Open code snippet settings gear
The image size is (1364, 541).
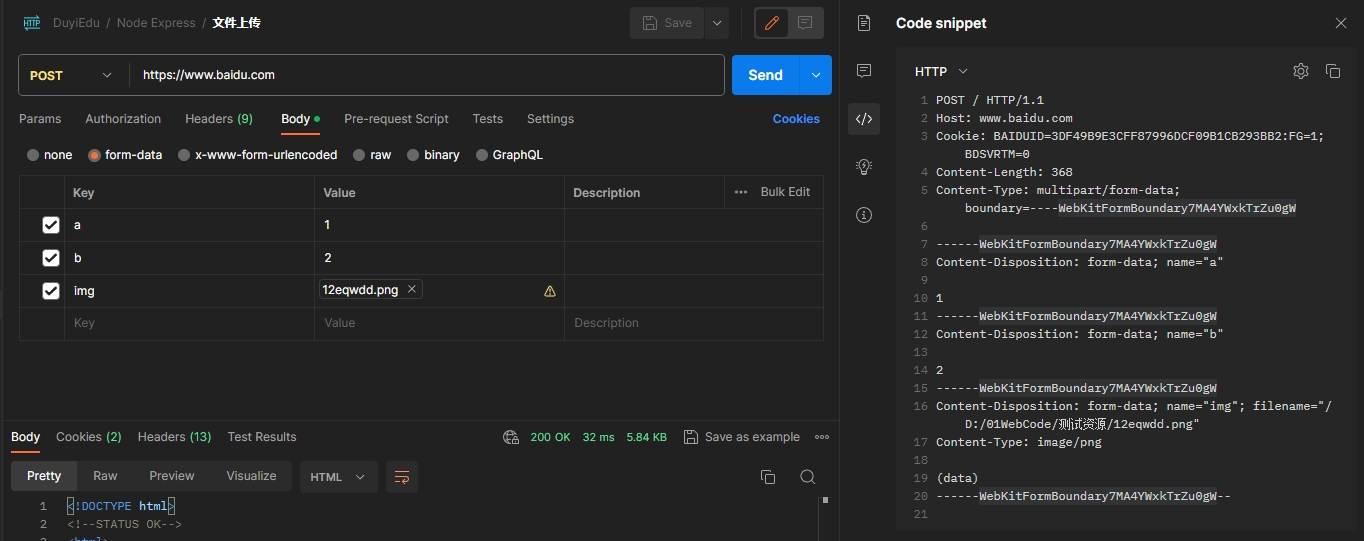[1301, 71]
